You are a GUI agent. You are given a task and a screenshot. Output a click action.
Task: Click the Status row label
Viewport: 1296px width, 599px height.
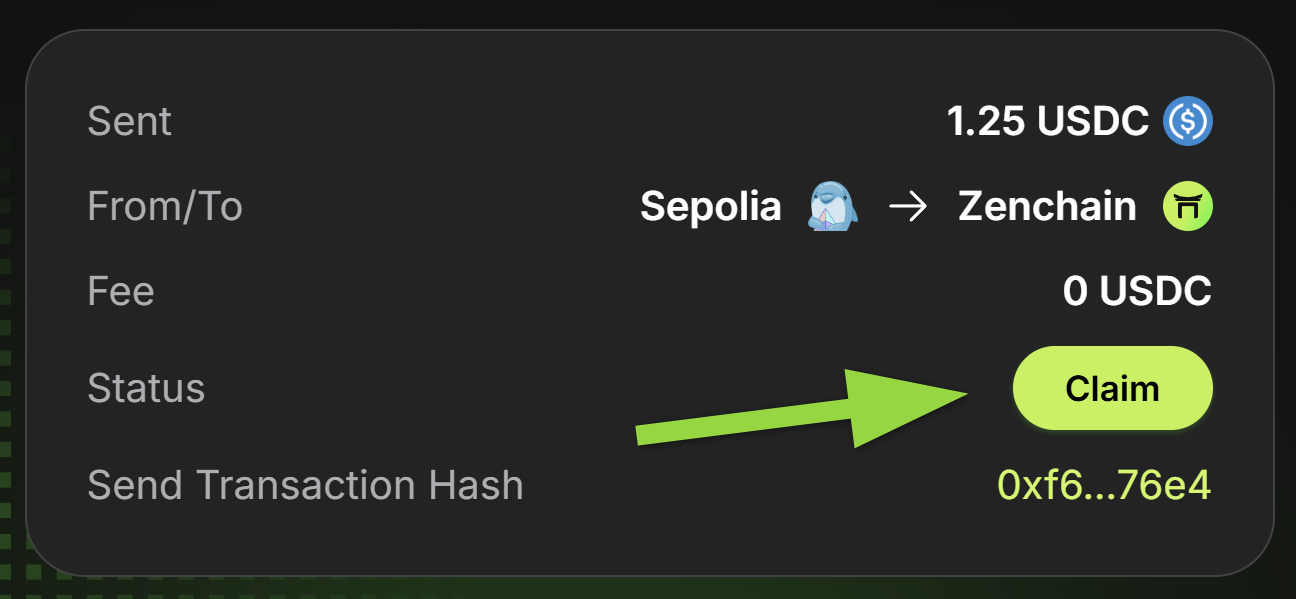[146, 388]
